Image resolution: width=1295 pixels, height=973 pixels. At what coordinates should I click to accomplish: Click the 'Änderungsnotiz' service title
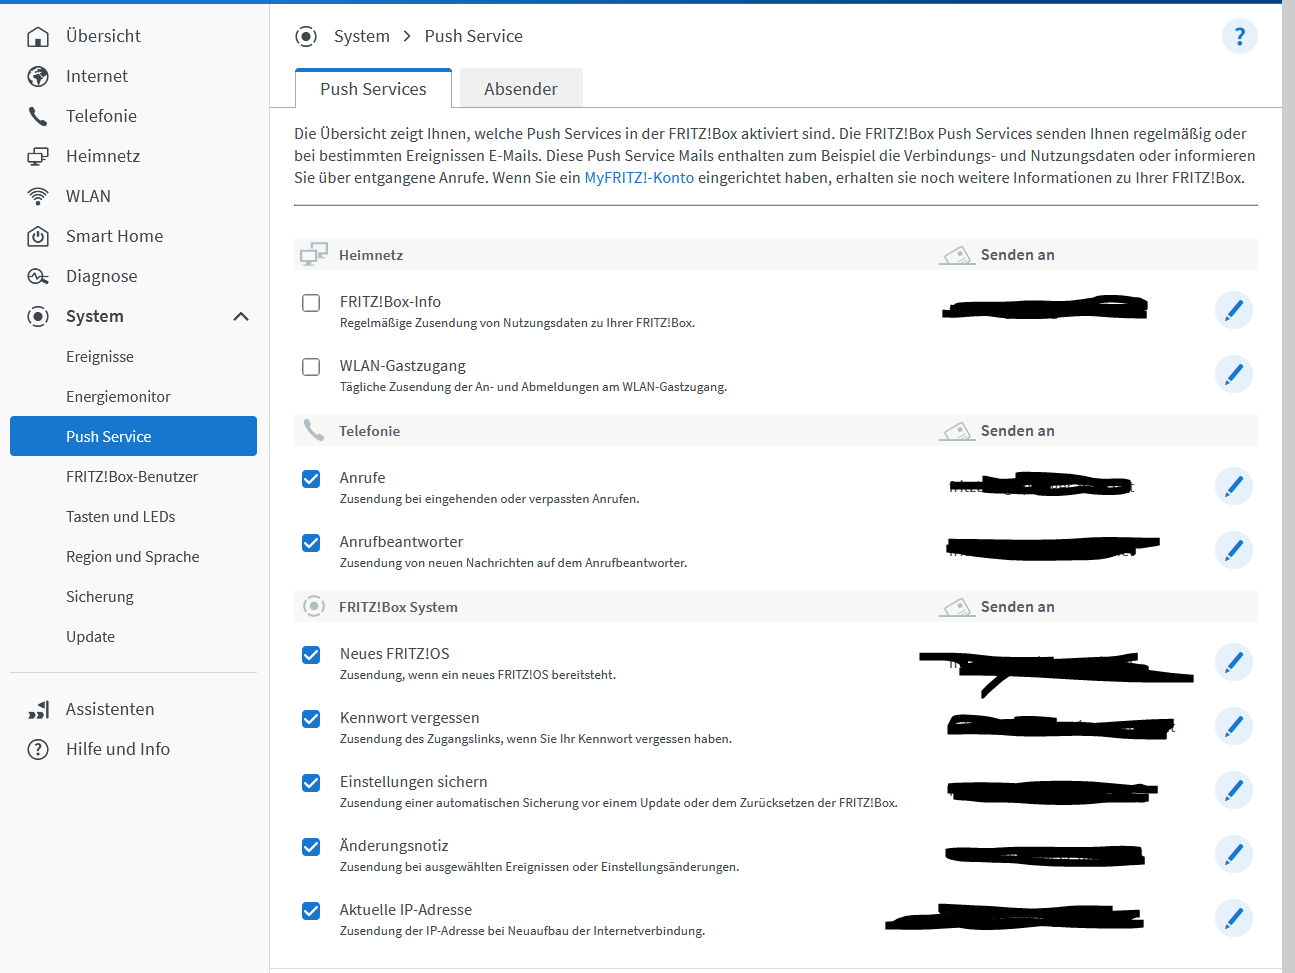click(x=394, y=846)
